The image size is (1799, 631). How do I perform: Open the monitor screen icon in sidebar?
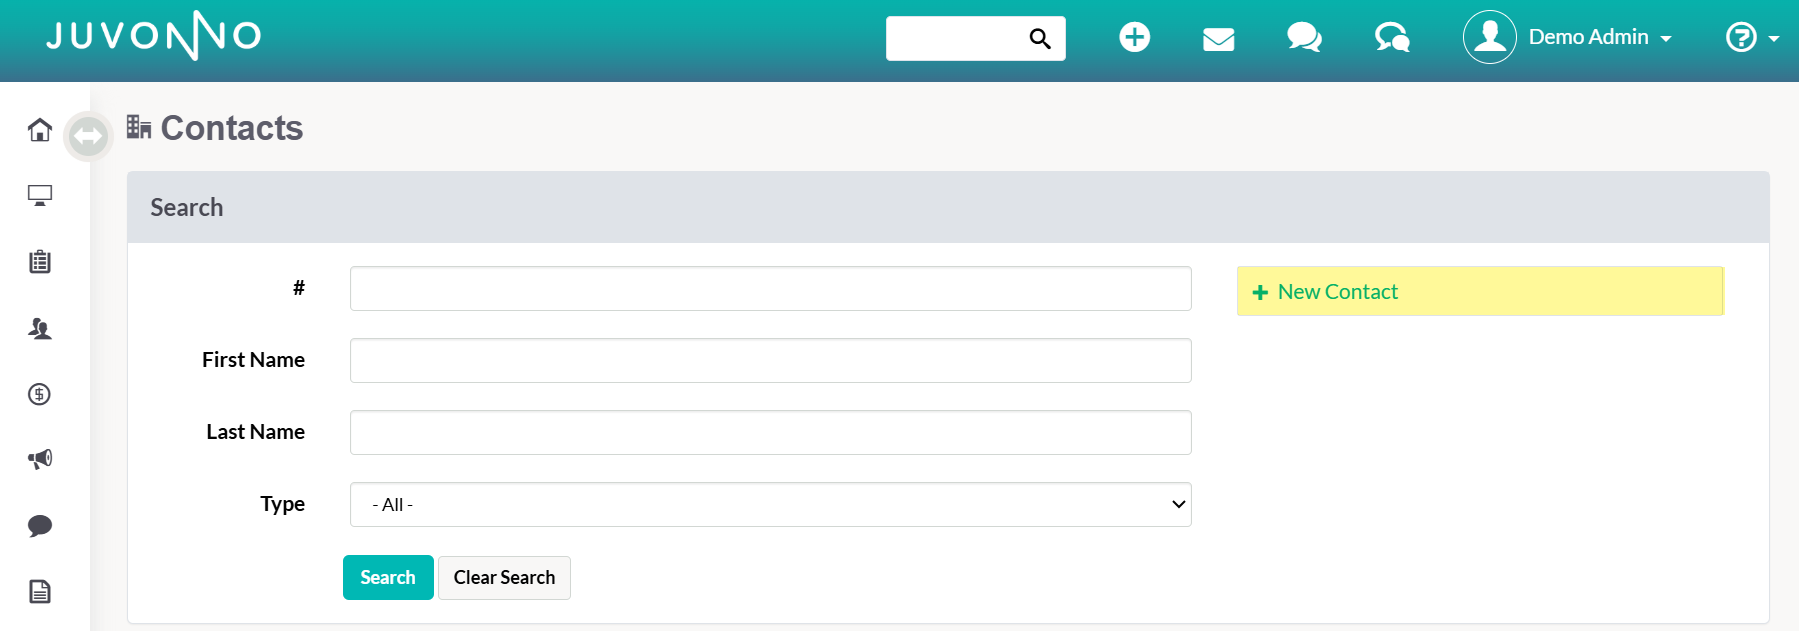(x=40, y=196)
